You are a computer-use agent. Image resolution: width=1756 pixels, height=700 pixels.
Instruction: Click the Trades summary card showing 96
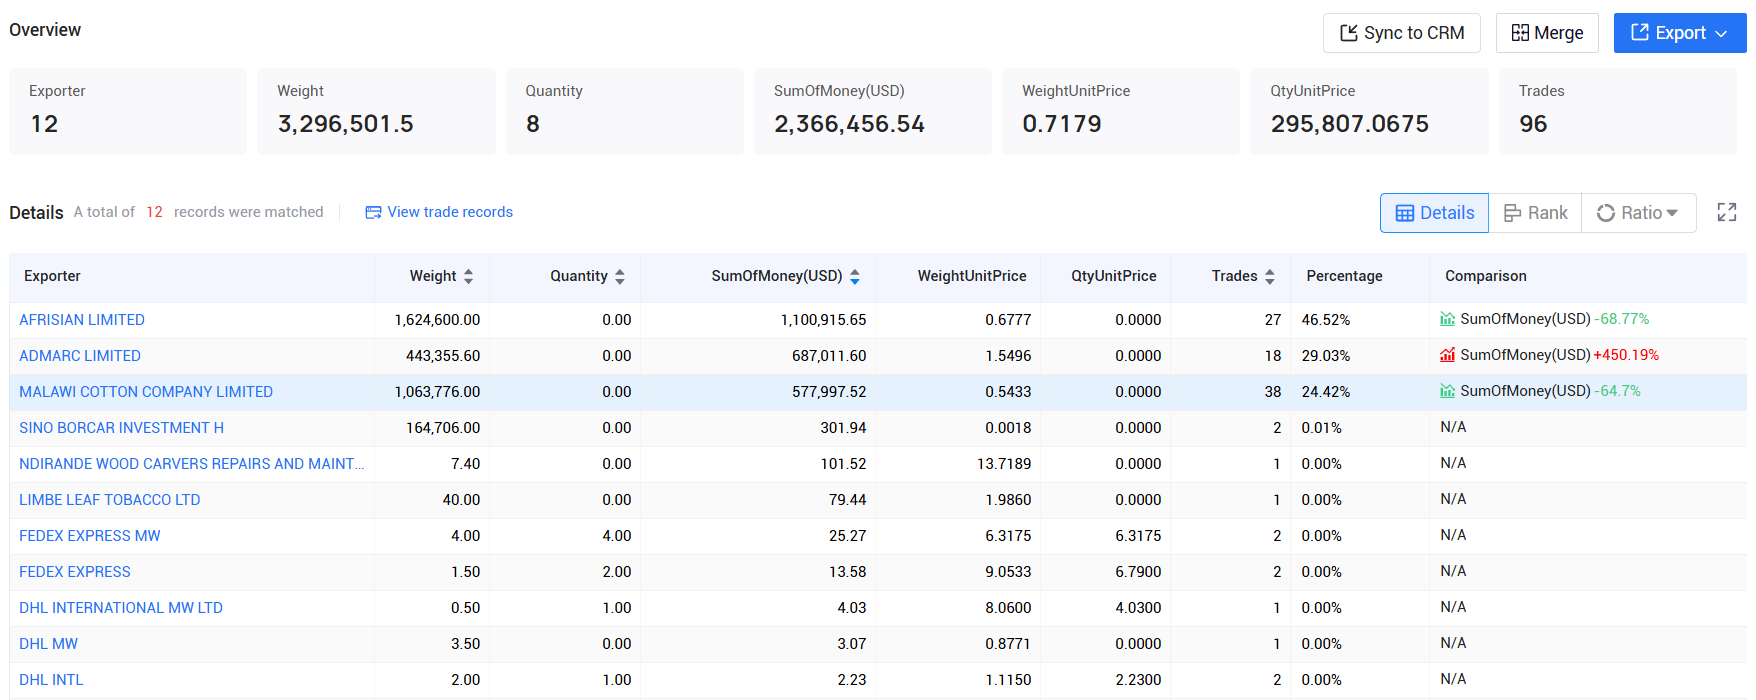point(1618,111)
